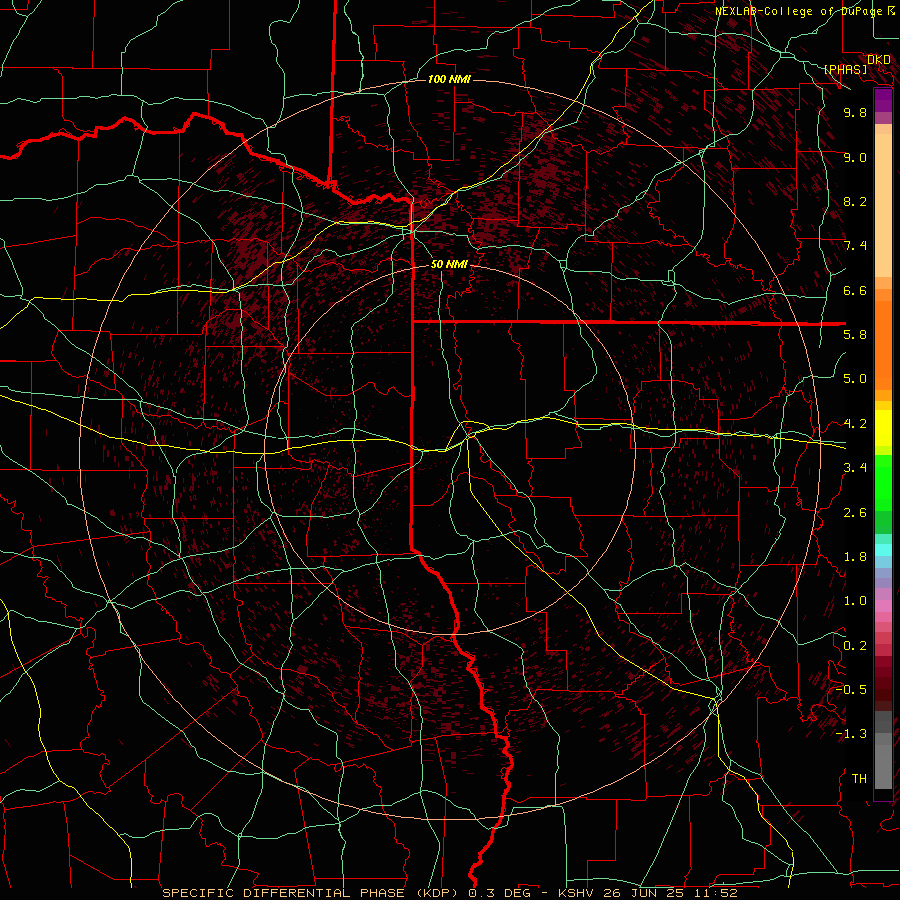Click the 3.4 value on the color scale
The height and width of the screenshot is (900, 900).
[855, 468]
